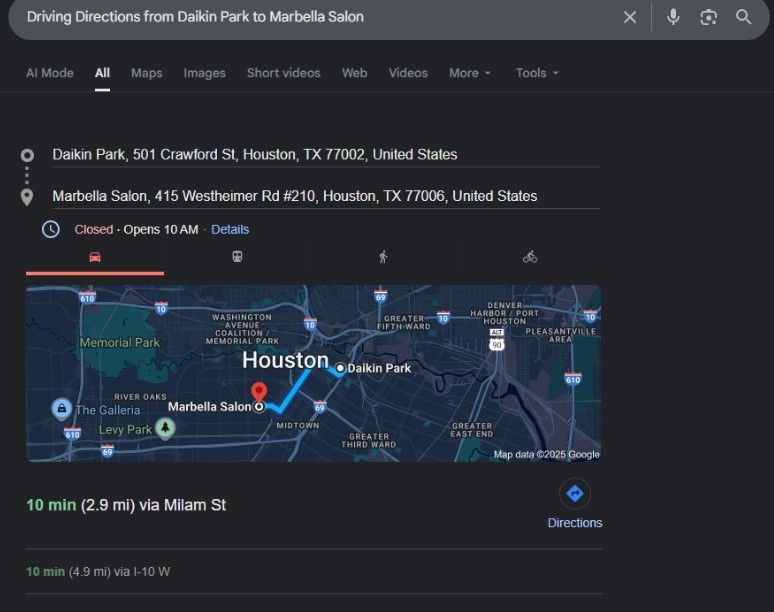Edit the Daikin Park origin address field
The height and width of the screenshot is (612, 774).
click(x=326, y=155)
